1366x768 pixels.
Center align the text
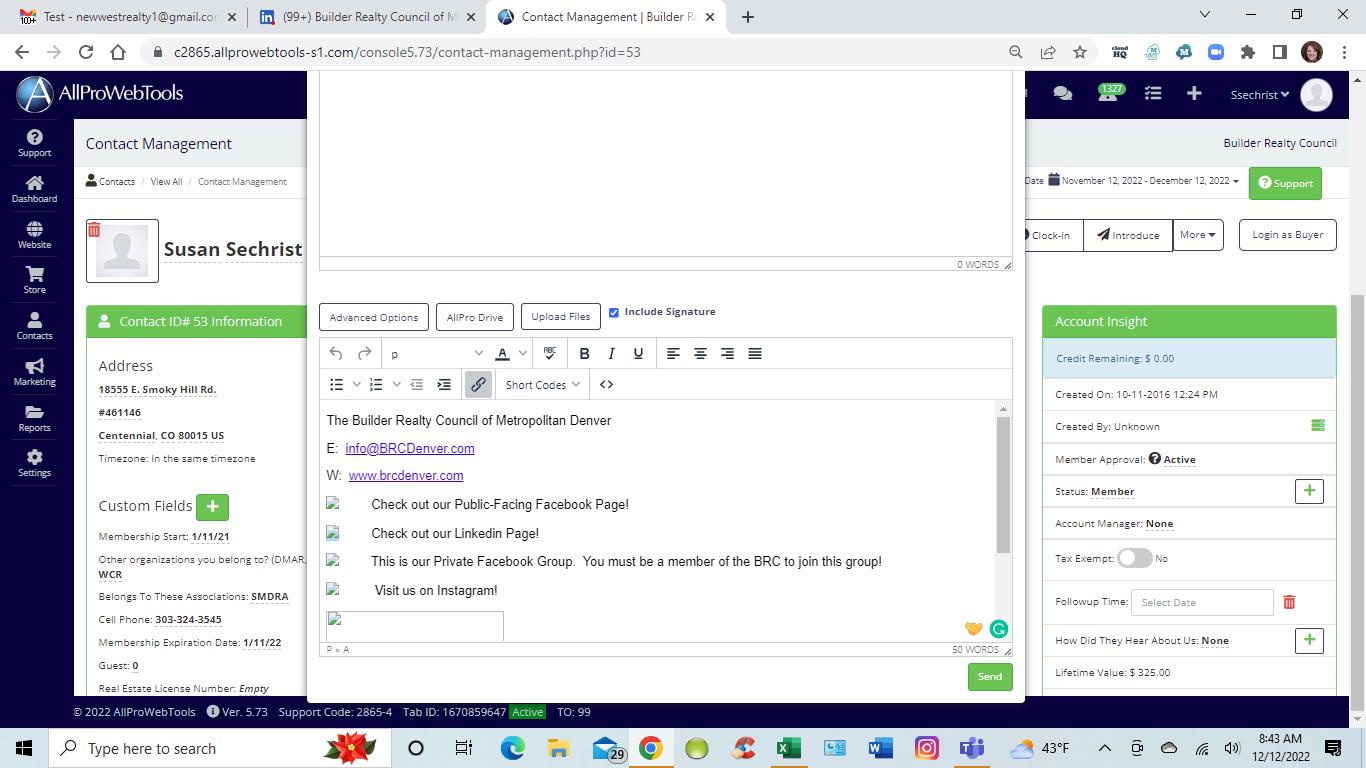click(x=700, y=353)
